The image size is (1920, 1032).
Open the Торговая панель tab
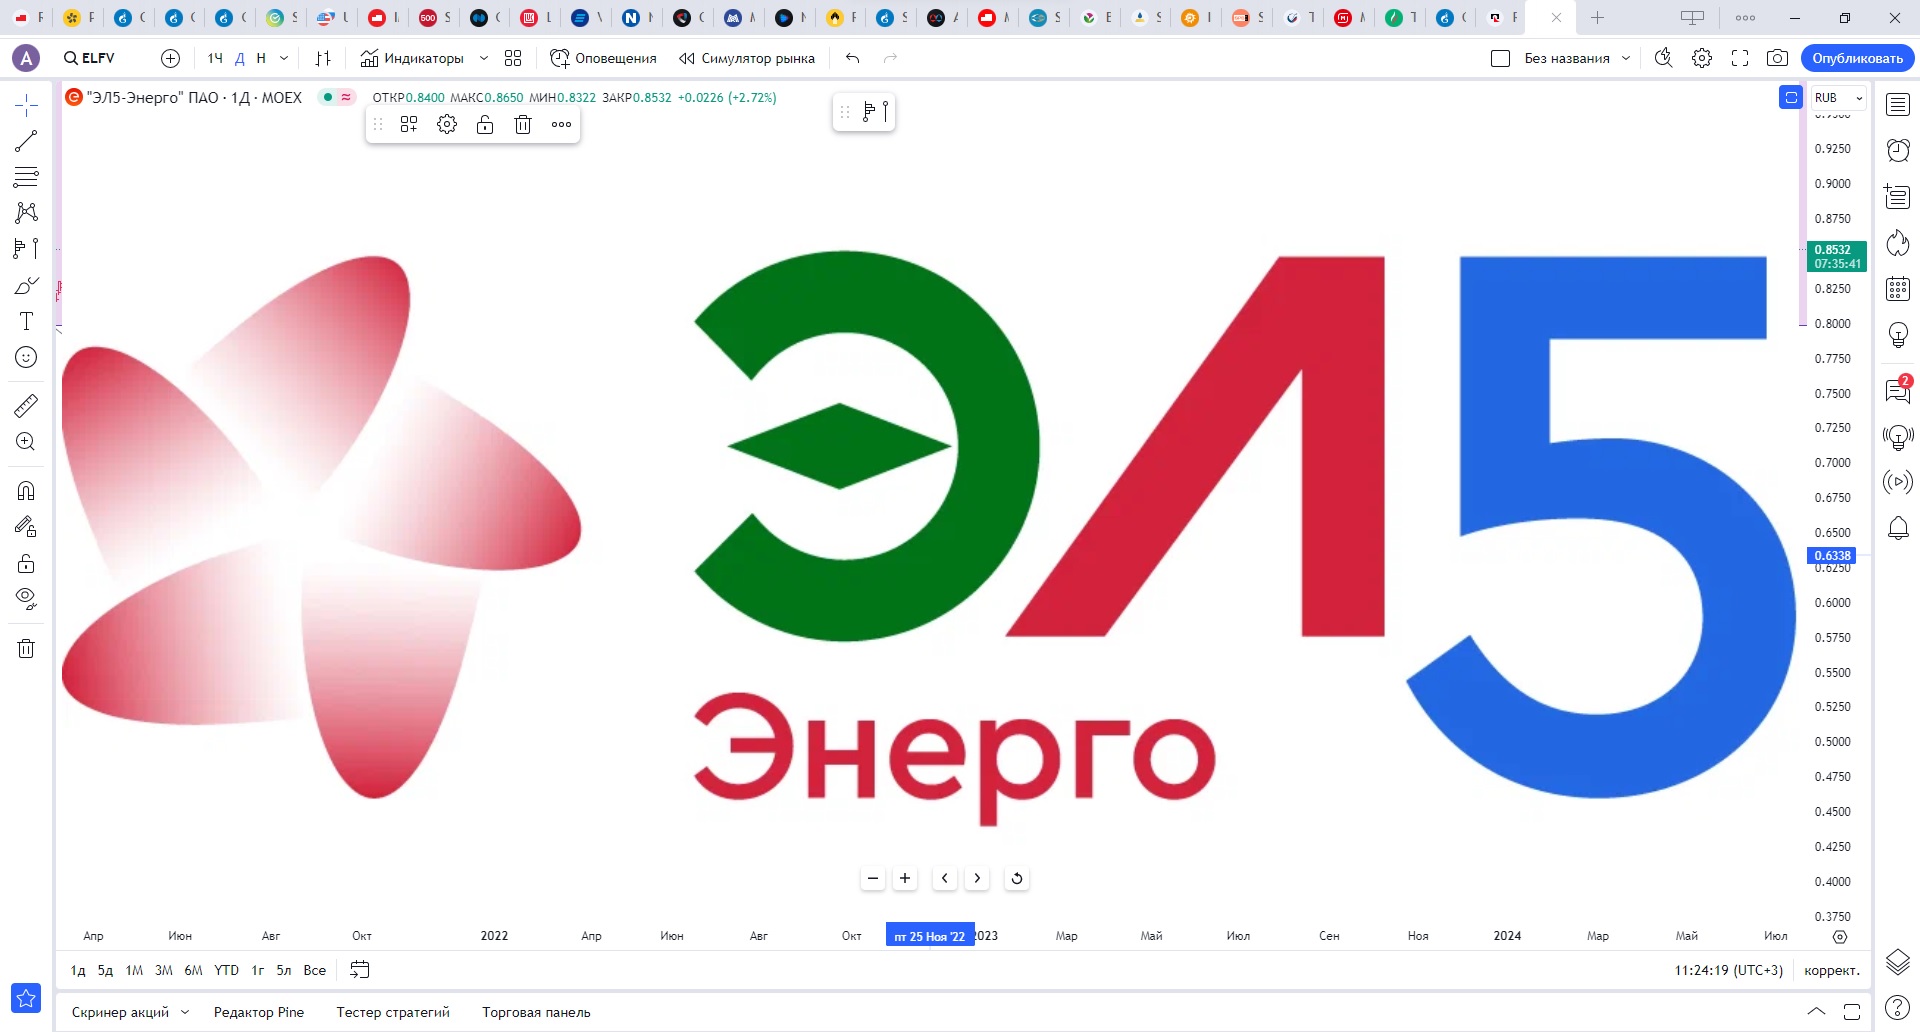(536, 1012)
